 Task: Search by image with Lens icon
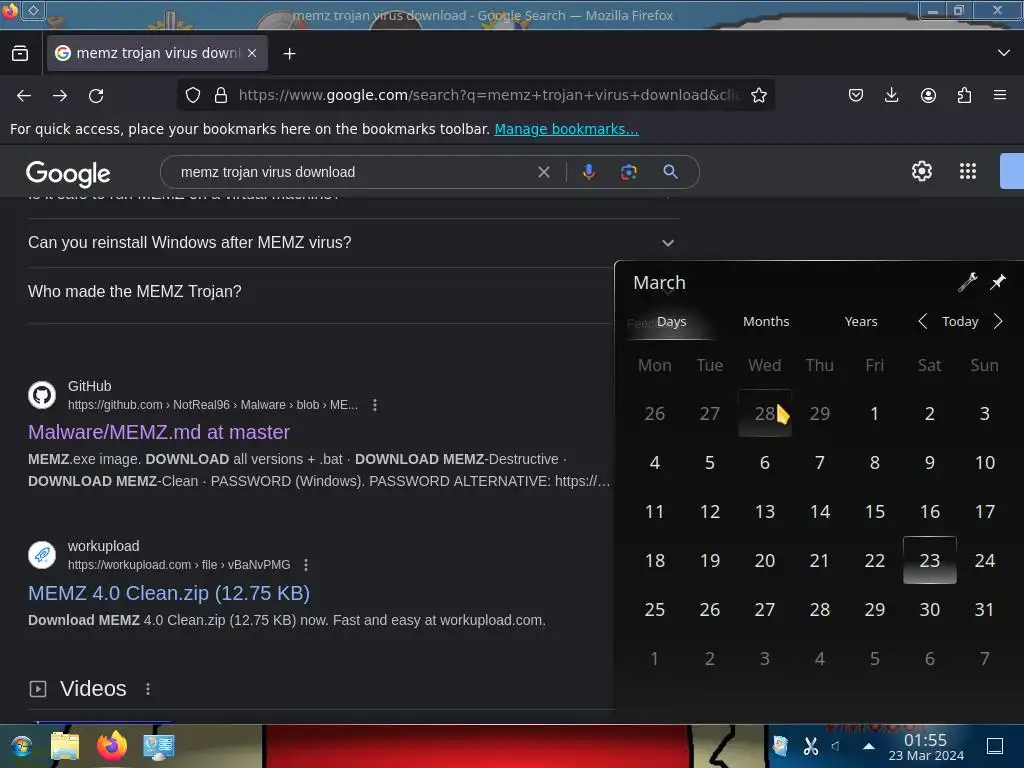pos(628,172)
